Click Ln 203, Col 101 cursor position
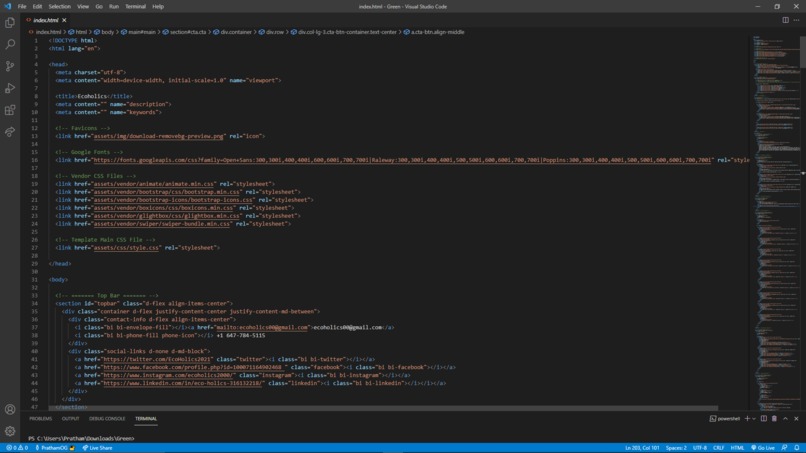The height and width of the screenshot is (453, 806). tap(642, 448)
